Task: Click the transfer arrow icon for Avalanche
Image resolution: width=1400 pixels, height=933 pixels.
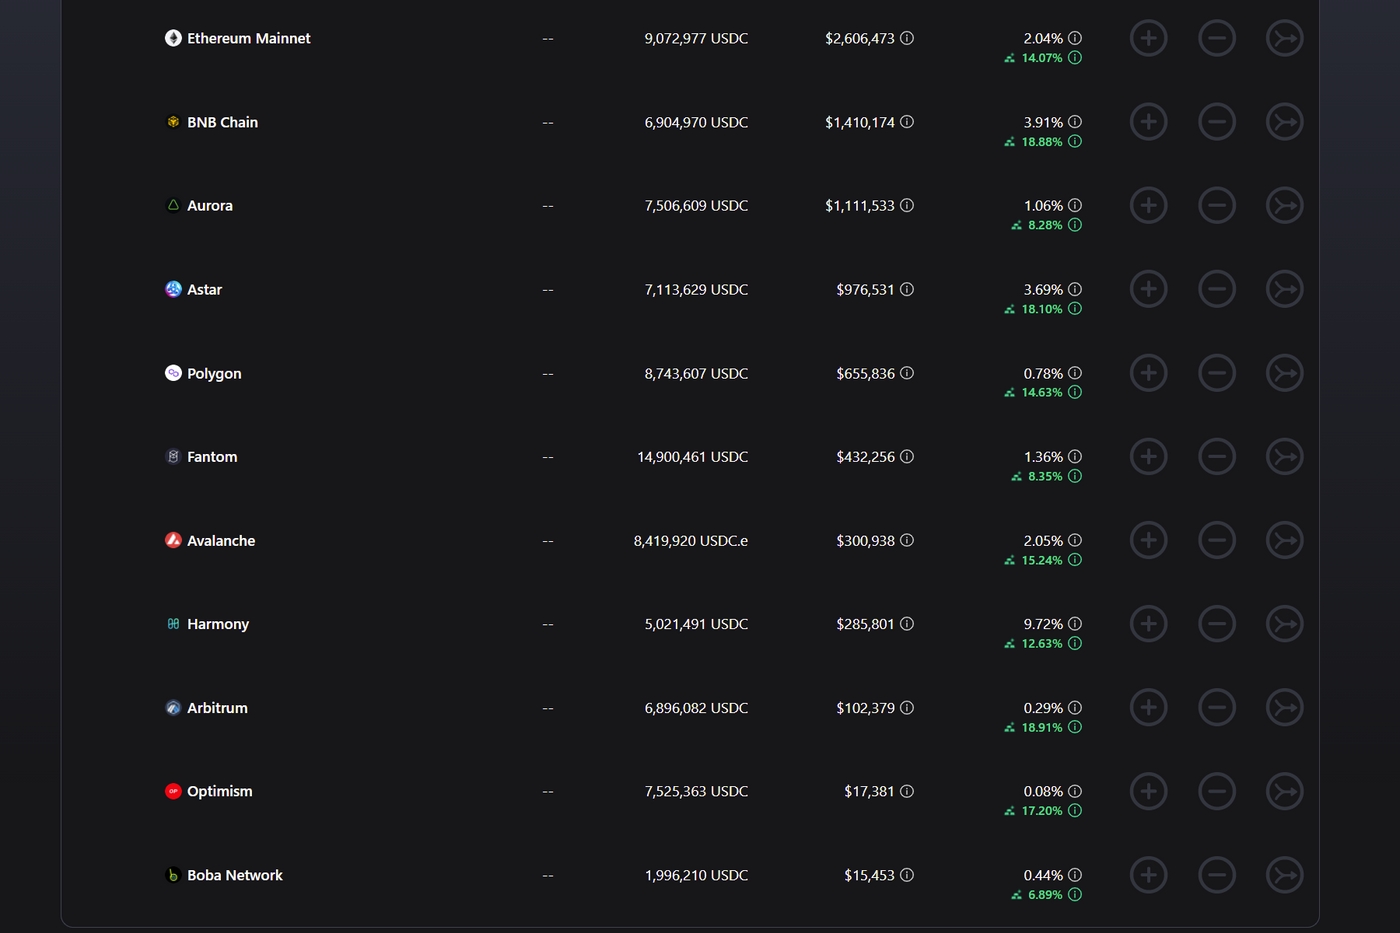Action: (x=1284, y=540)
